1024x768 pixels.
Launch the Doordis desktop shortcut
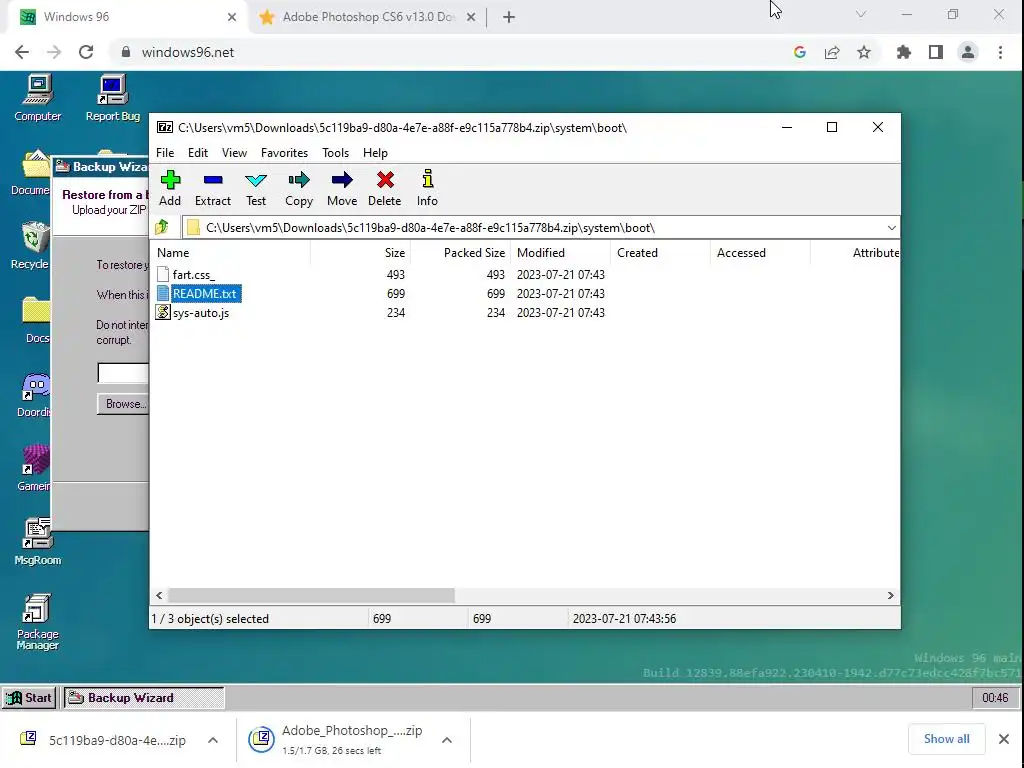click(x=34, y=394)
